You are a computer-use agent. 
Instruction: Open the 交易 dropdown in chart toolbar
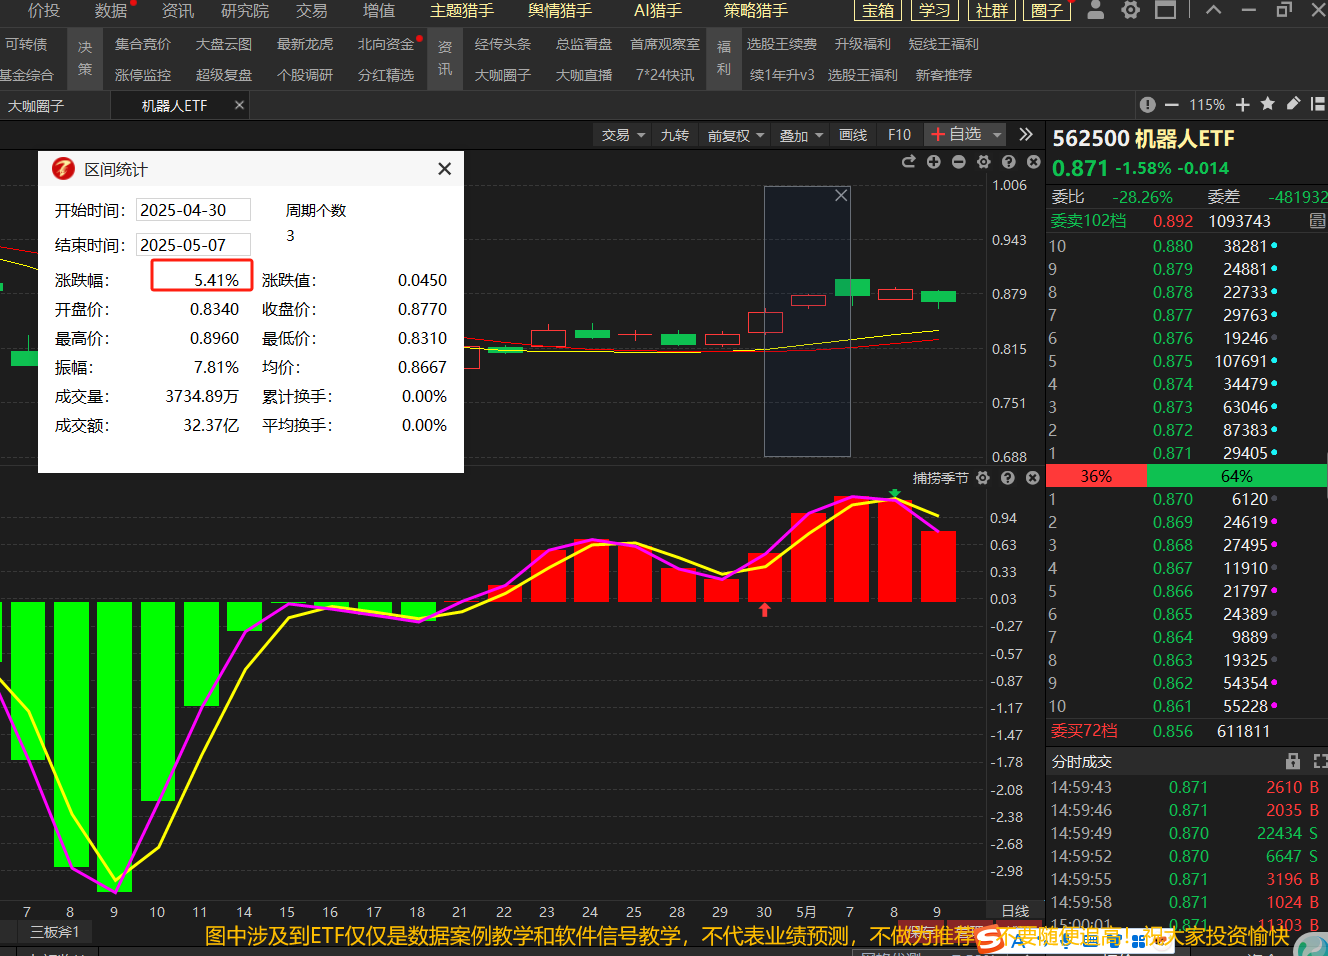(x=623, y=135)
